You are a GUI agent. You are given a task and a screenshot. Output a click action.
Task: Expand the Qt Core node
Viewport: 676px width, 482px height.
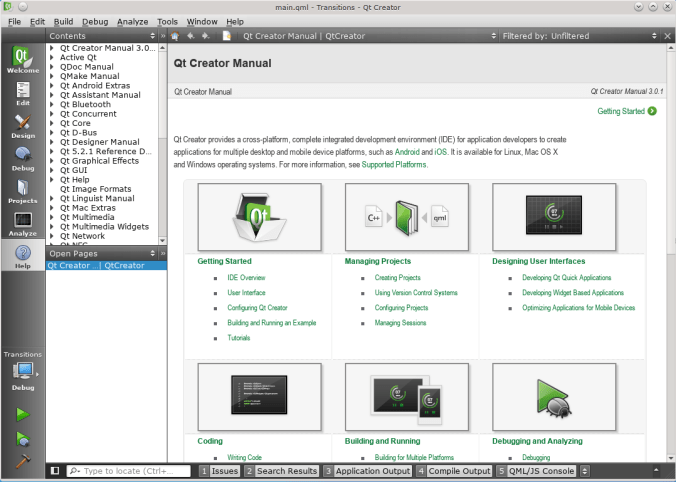tap(52, 123)
